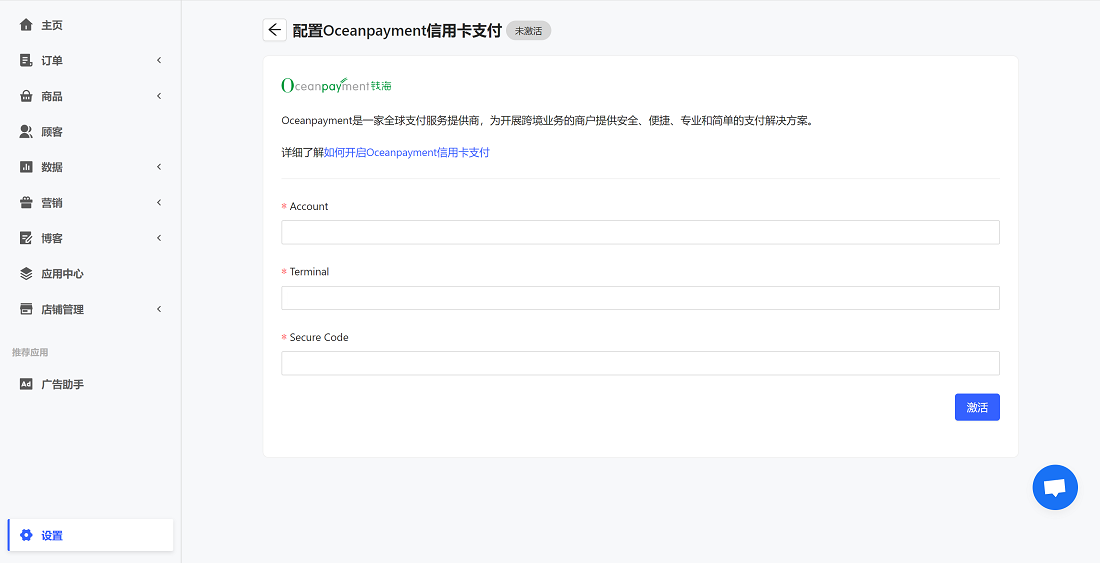
Task: Expand the 店铺管理 submenu chevron
Action: [159, 309]
